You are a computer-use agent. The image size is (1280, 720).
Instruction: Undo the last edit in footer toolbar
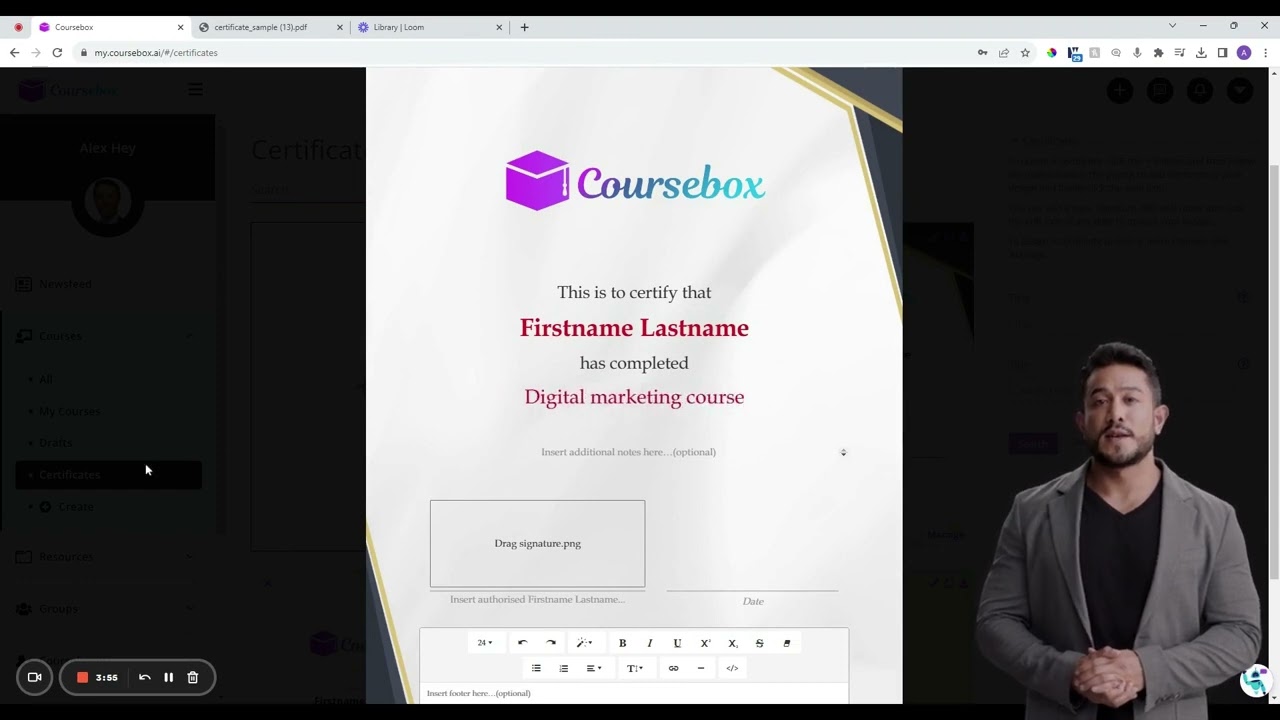pyautogui.click(x=522, y=643)
